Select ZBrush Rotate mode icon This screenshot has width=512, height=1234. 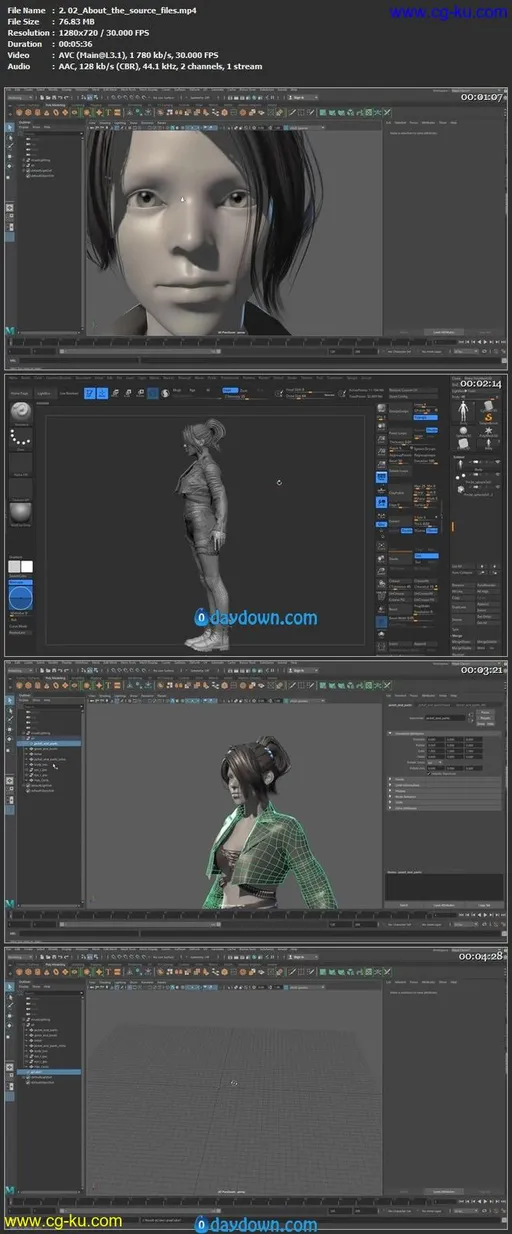coord(140,393)
